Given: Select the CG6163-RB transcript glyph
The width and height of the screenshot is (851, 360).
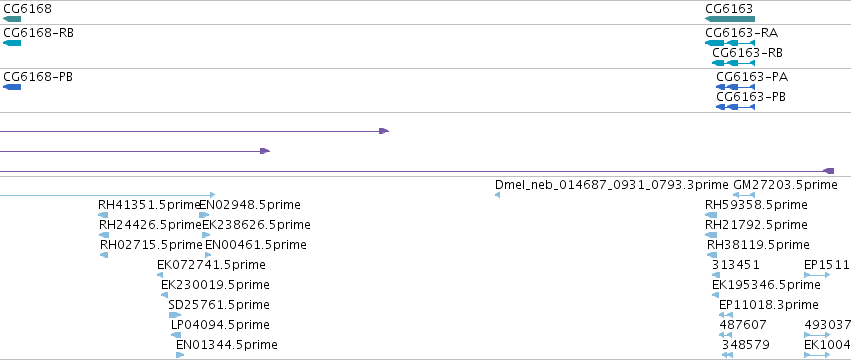Looking at the screenshot, I should [x=733, y=63].
